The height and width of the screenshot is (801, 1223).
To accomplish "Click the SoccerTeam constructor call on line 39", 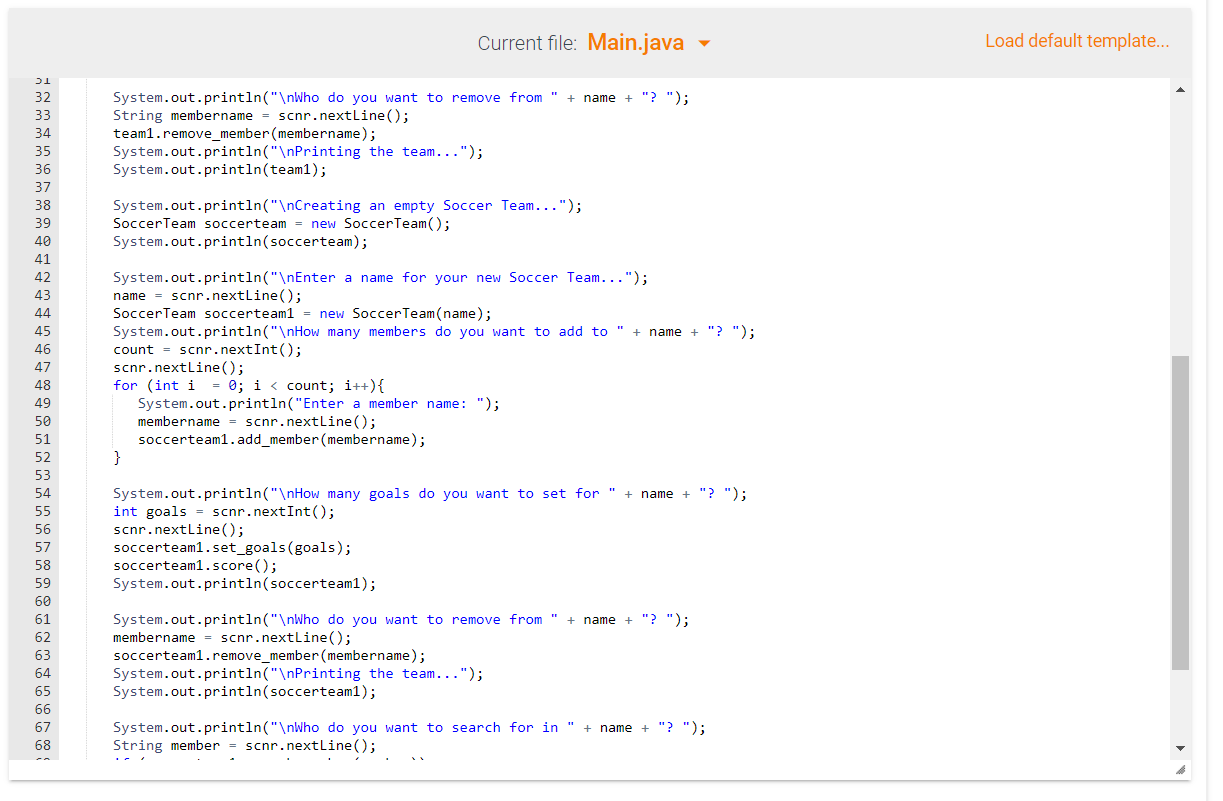I will pyautogui.click(x=388, y=223).
